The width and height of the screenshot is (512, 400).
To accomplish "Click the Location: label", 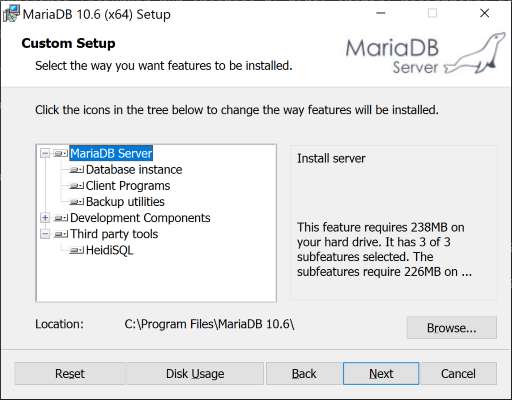I will [x=59, y=324].
